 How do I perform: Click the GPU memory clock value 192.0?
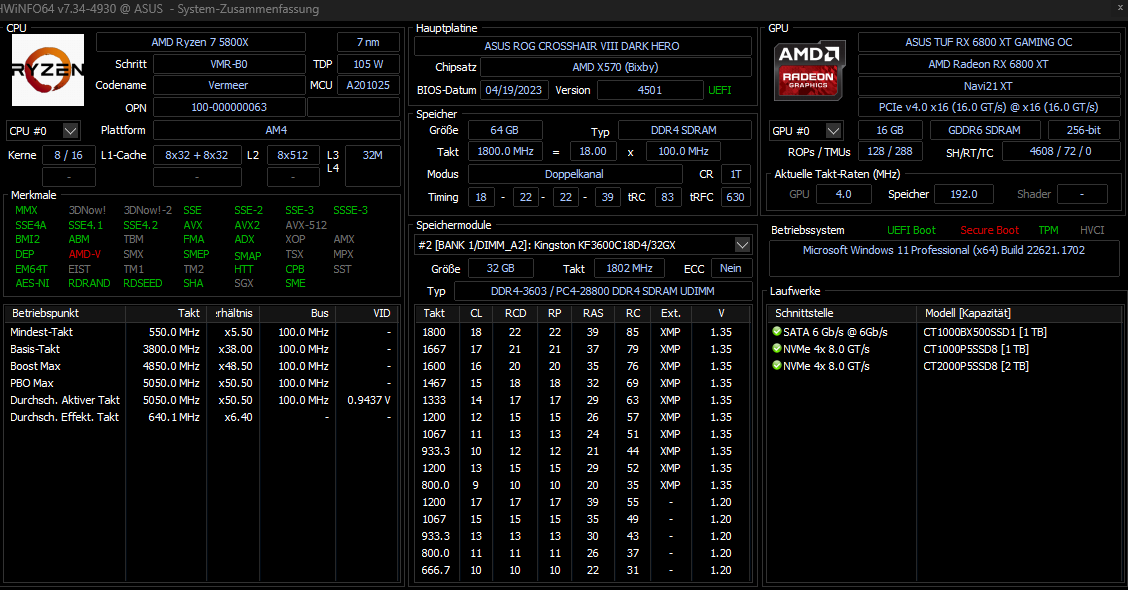click(x=963, y=194)
